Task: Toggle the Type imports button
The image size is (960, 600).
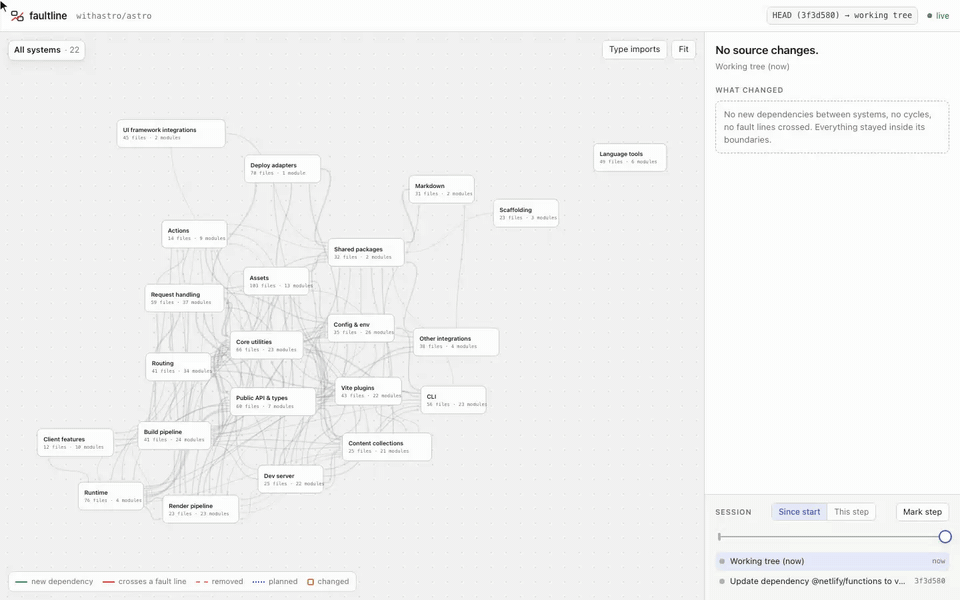Action: (x=634, y=50)
